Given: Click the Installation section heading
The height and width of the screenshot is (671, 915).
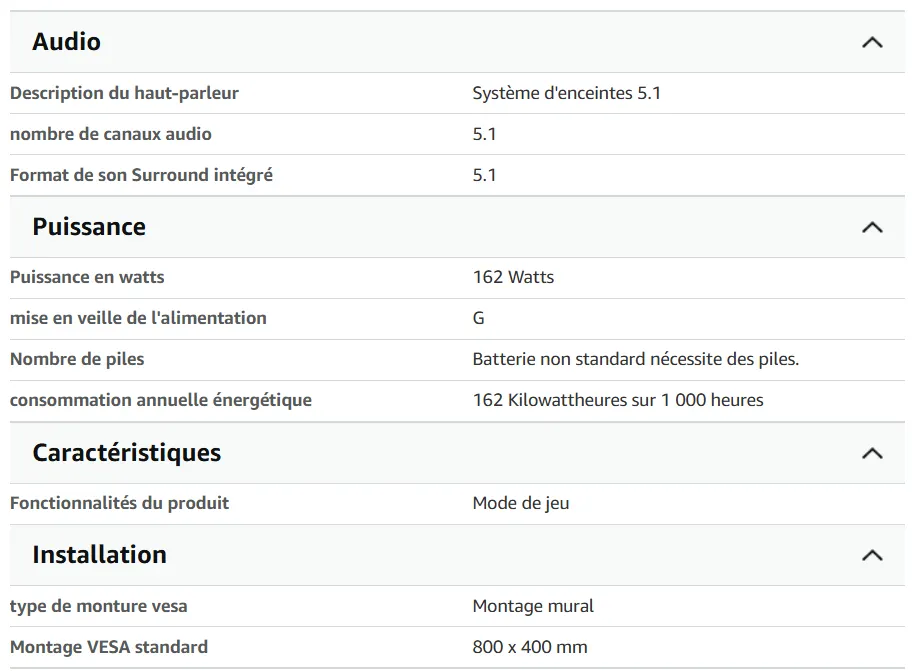Looking at the screenshot, I should tap(100, 555).
